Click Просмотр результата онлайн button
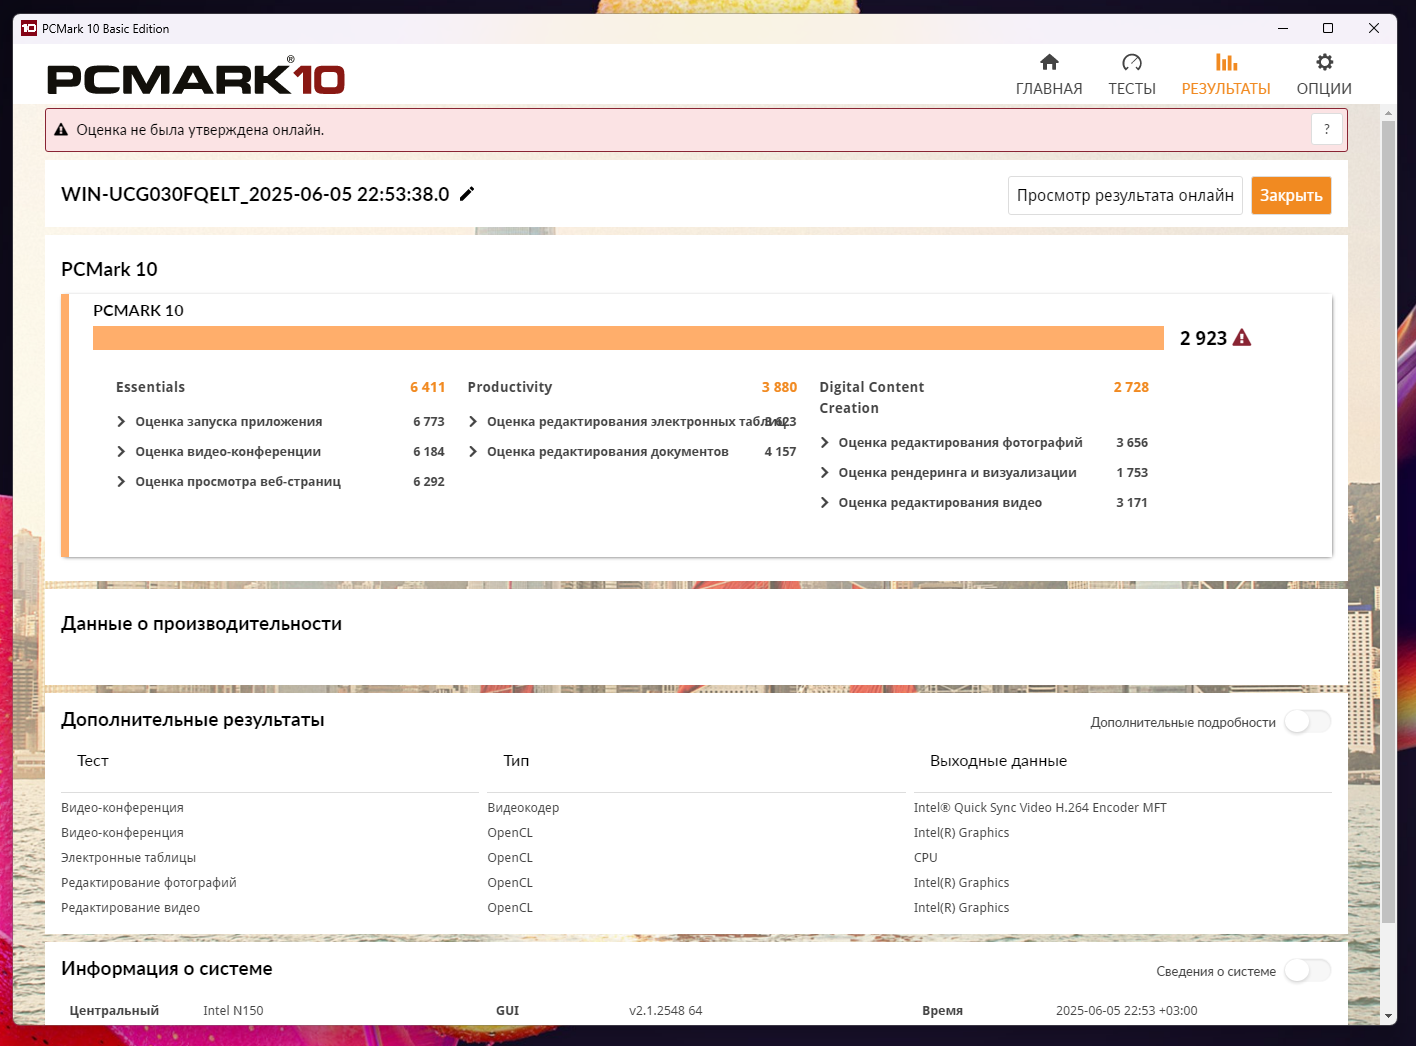Viewport: 1416px width, 1046px height. [x=1125, y=195]
